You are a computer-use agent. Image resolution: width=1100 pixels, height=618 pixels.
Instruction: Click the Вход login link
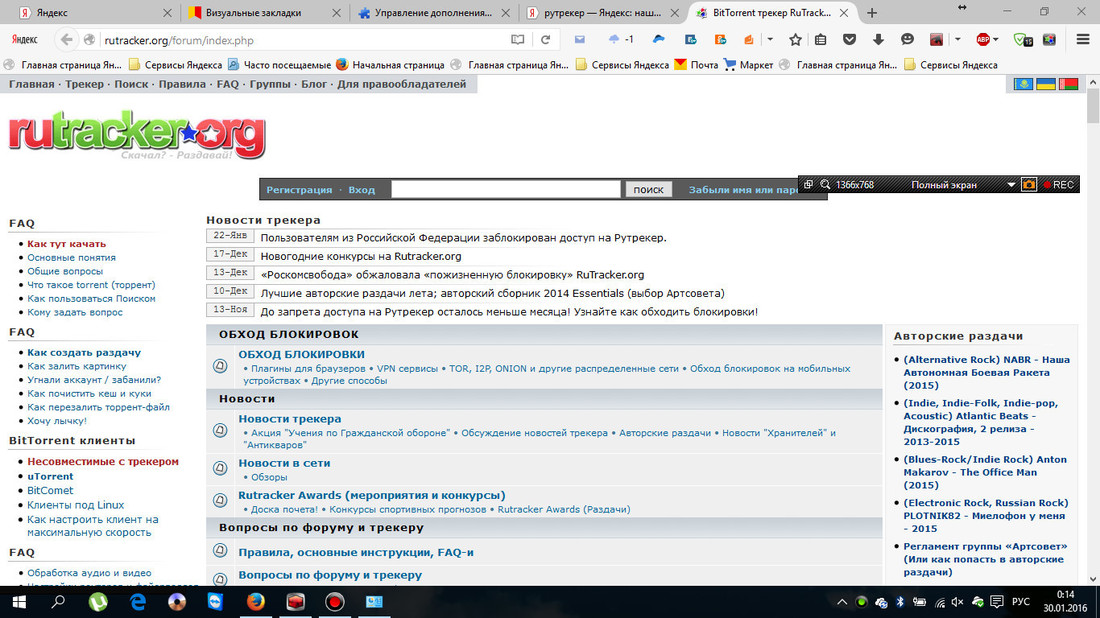pos(361,190)
